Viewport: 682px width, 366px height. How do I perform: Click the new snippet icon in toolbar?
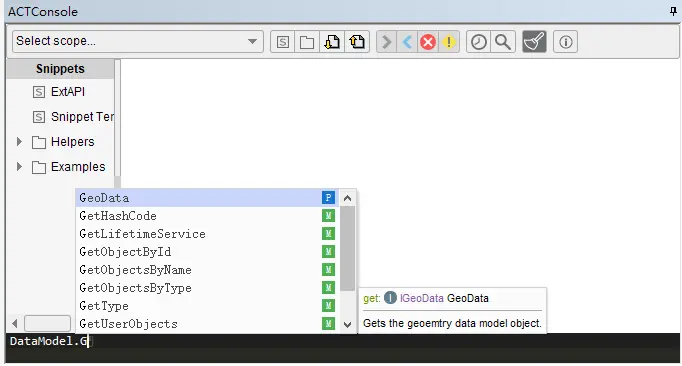point(283,42)
